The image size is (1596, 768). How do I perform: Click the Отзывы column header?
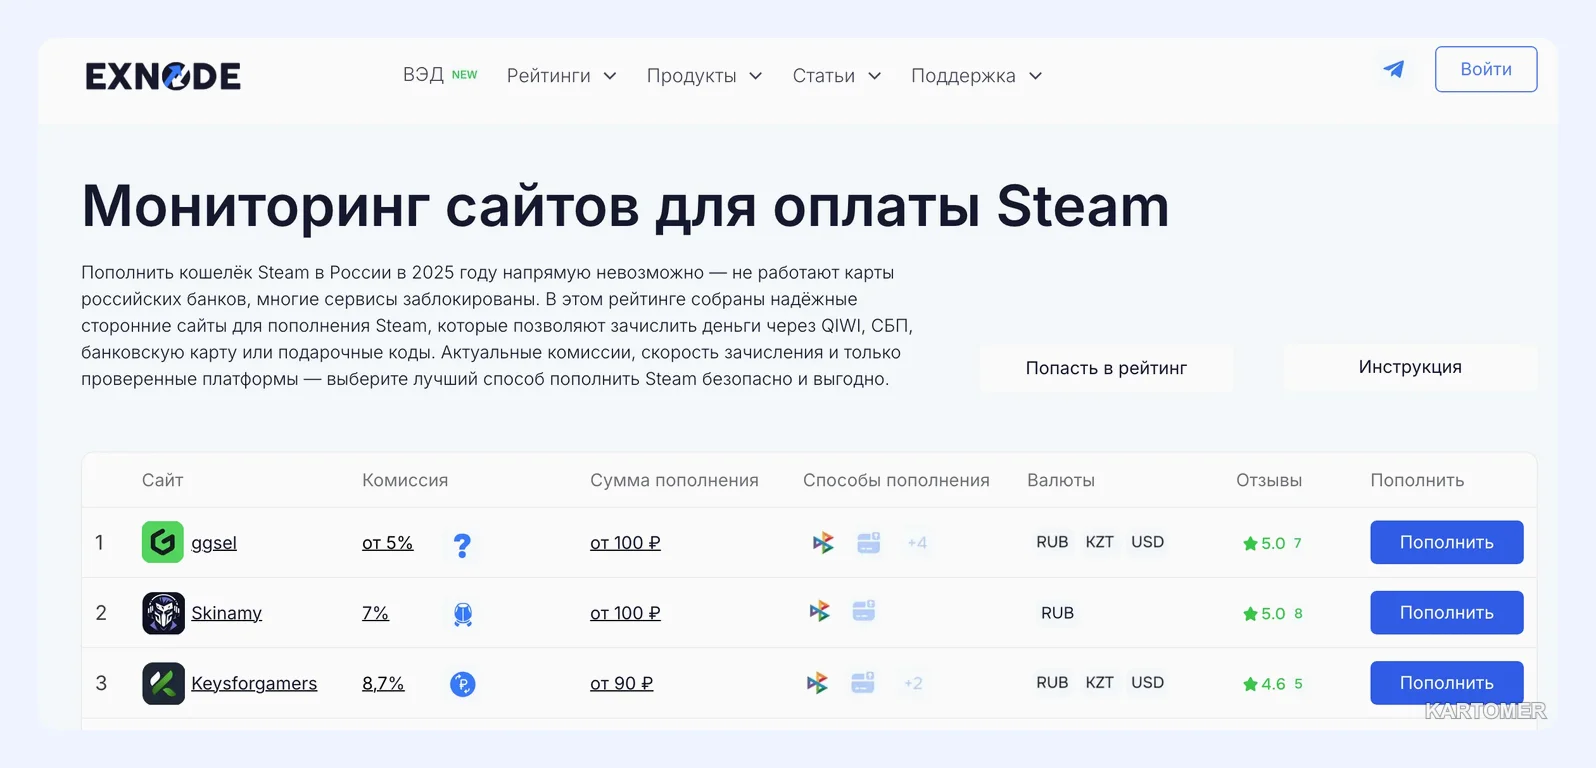tap(1269, 480)
